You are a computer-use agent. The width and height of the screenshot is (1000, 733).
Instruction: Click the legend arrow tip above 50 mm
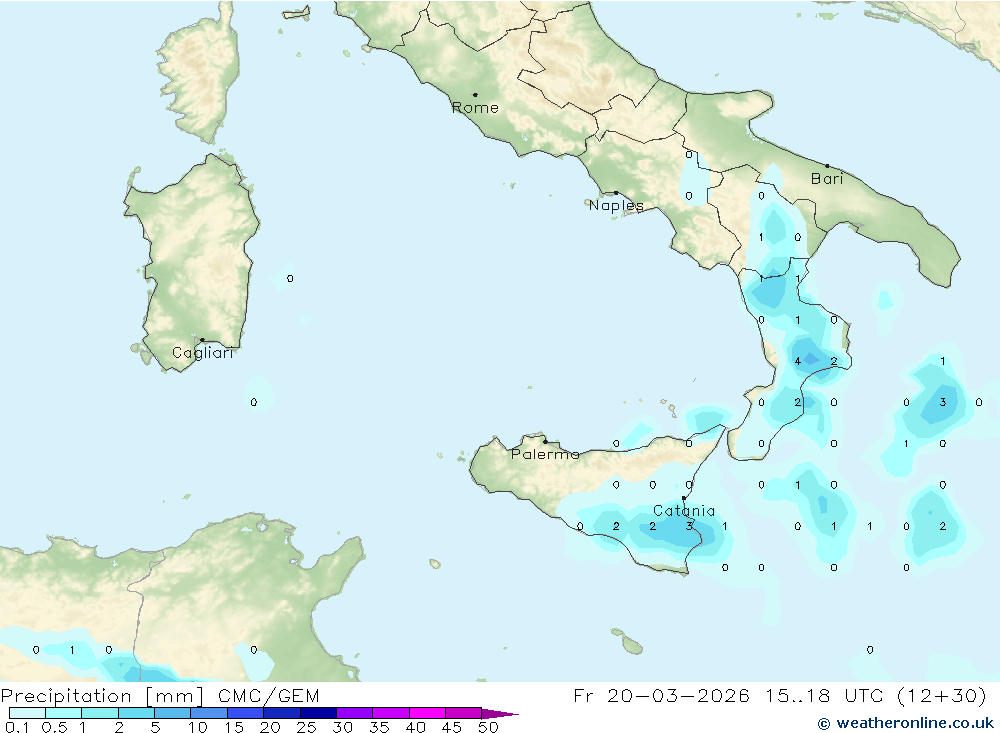coord(501,714)
